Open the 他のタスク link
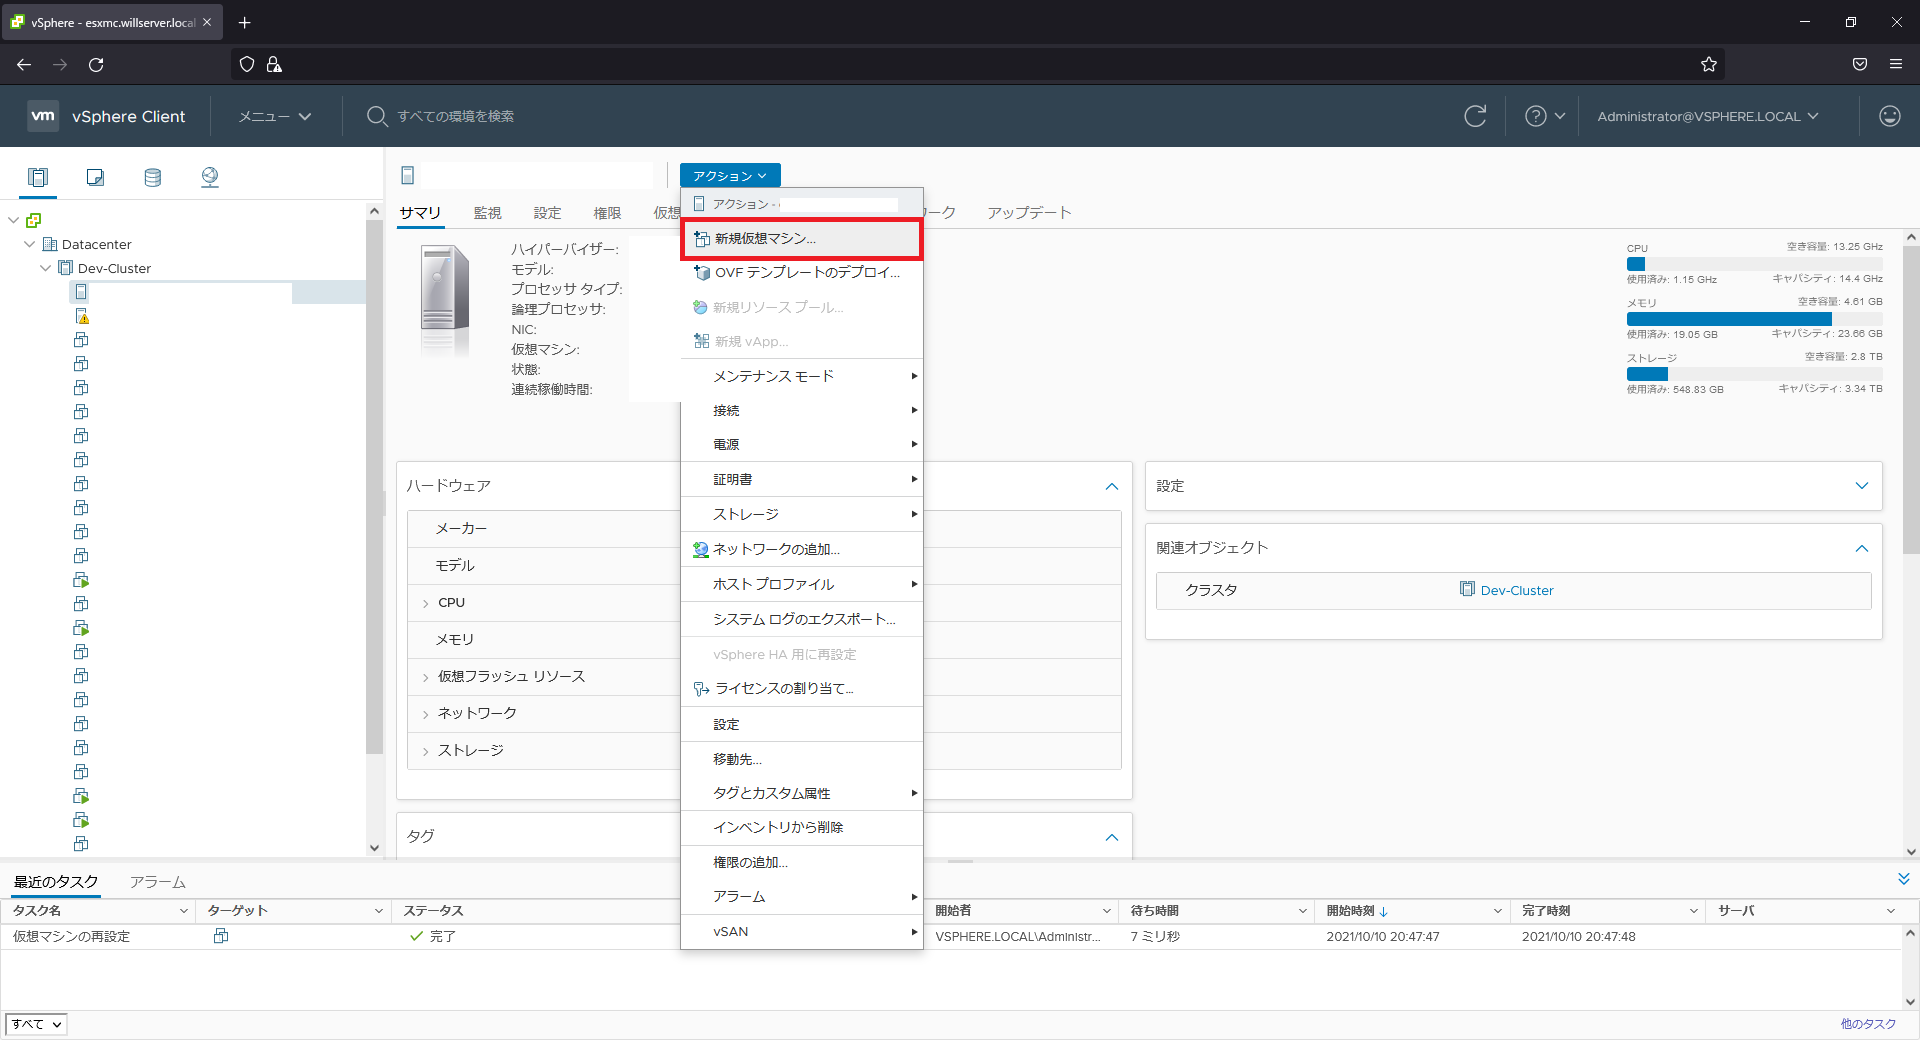This screenshot has height=1040, width=1920. tap(1868, 1024)
